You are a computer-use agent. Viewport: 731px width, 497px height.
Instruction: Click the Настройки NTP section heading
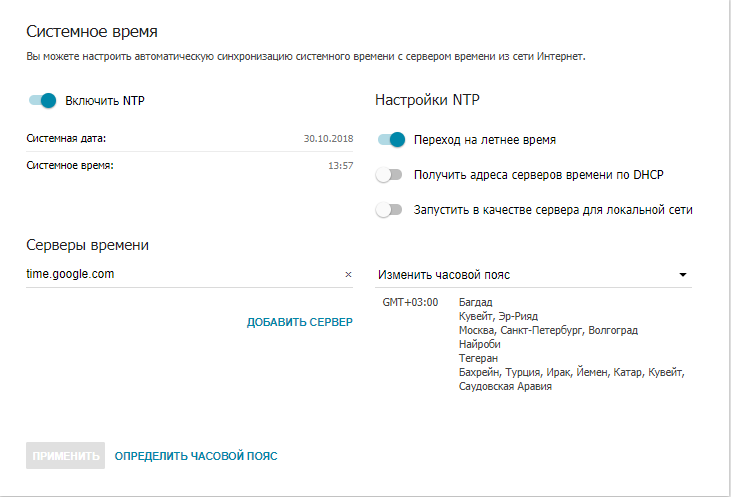point(427,100)
